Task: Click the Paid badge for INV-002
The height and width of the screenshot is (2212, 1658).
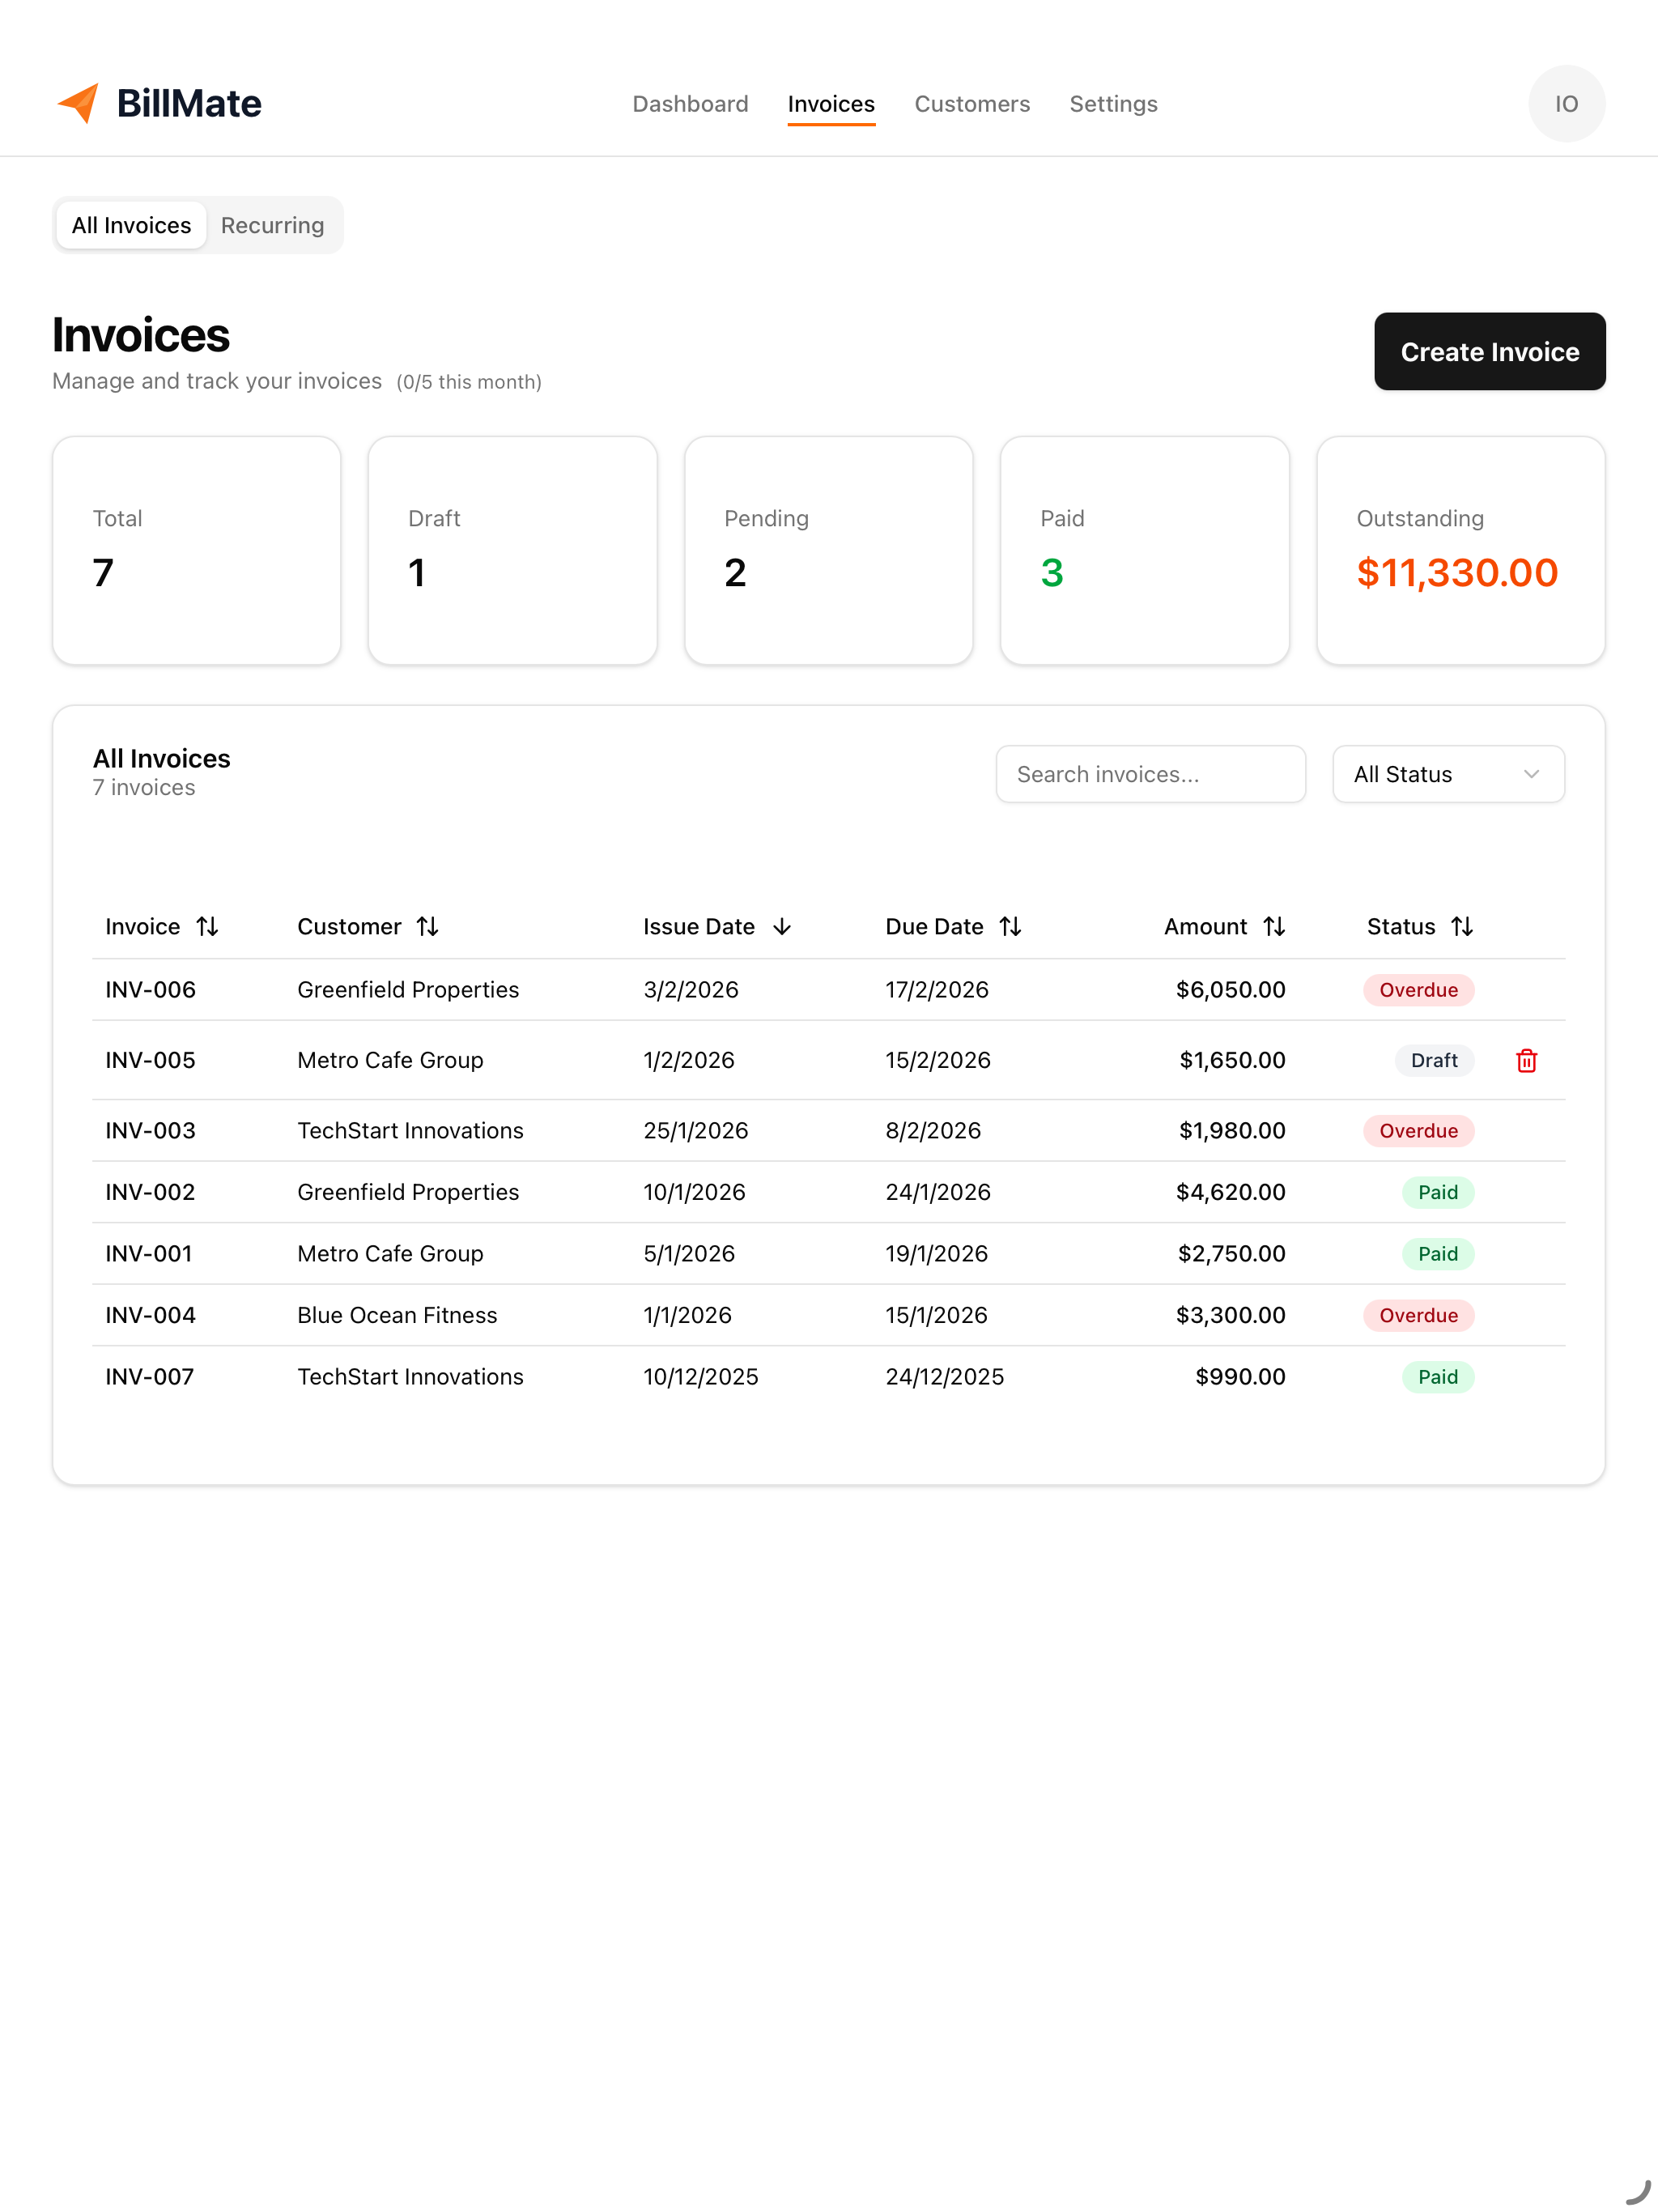Action: point(1438,1192)
